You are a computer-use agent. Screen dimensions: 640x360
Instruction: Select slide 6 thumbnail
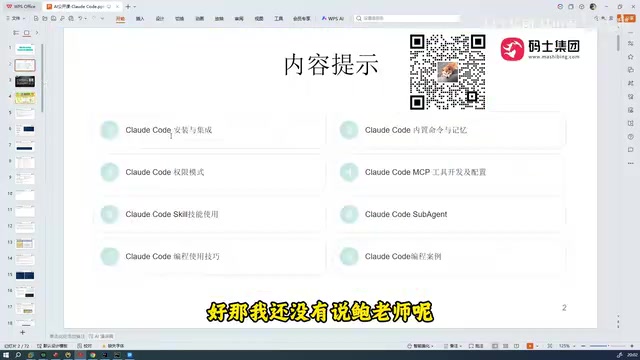[x=25, y=130]
